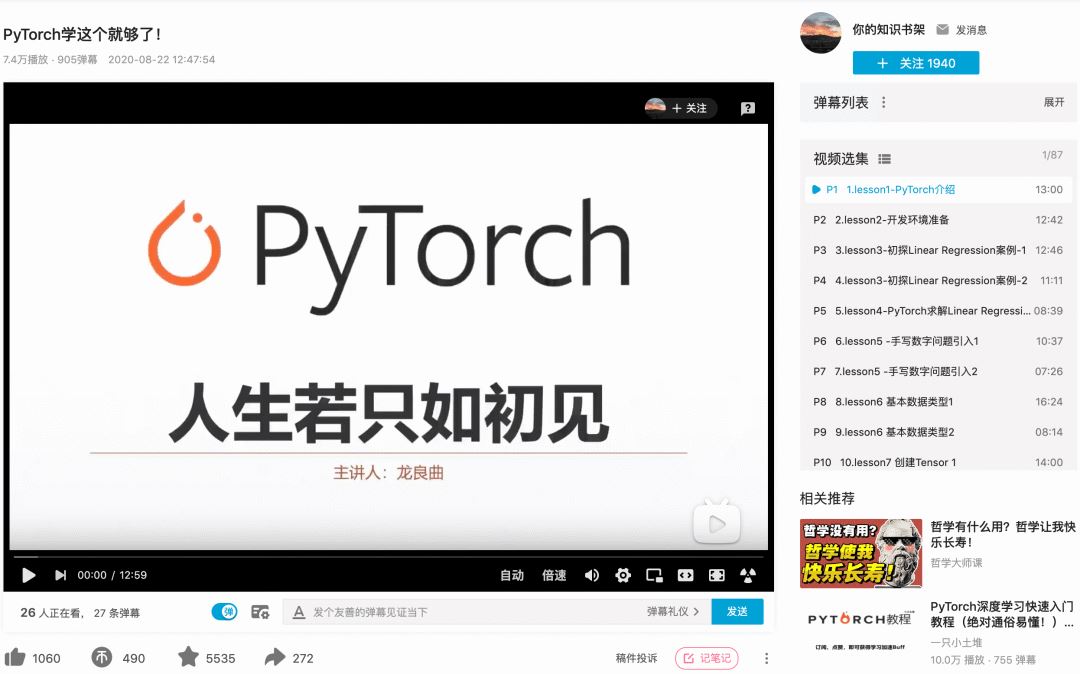The width and height of the screenshot is (1080, 674).
Task: Follow the uploader via 关注 1940 button
Action: 915,63
